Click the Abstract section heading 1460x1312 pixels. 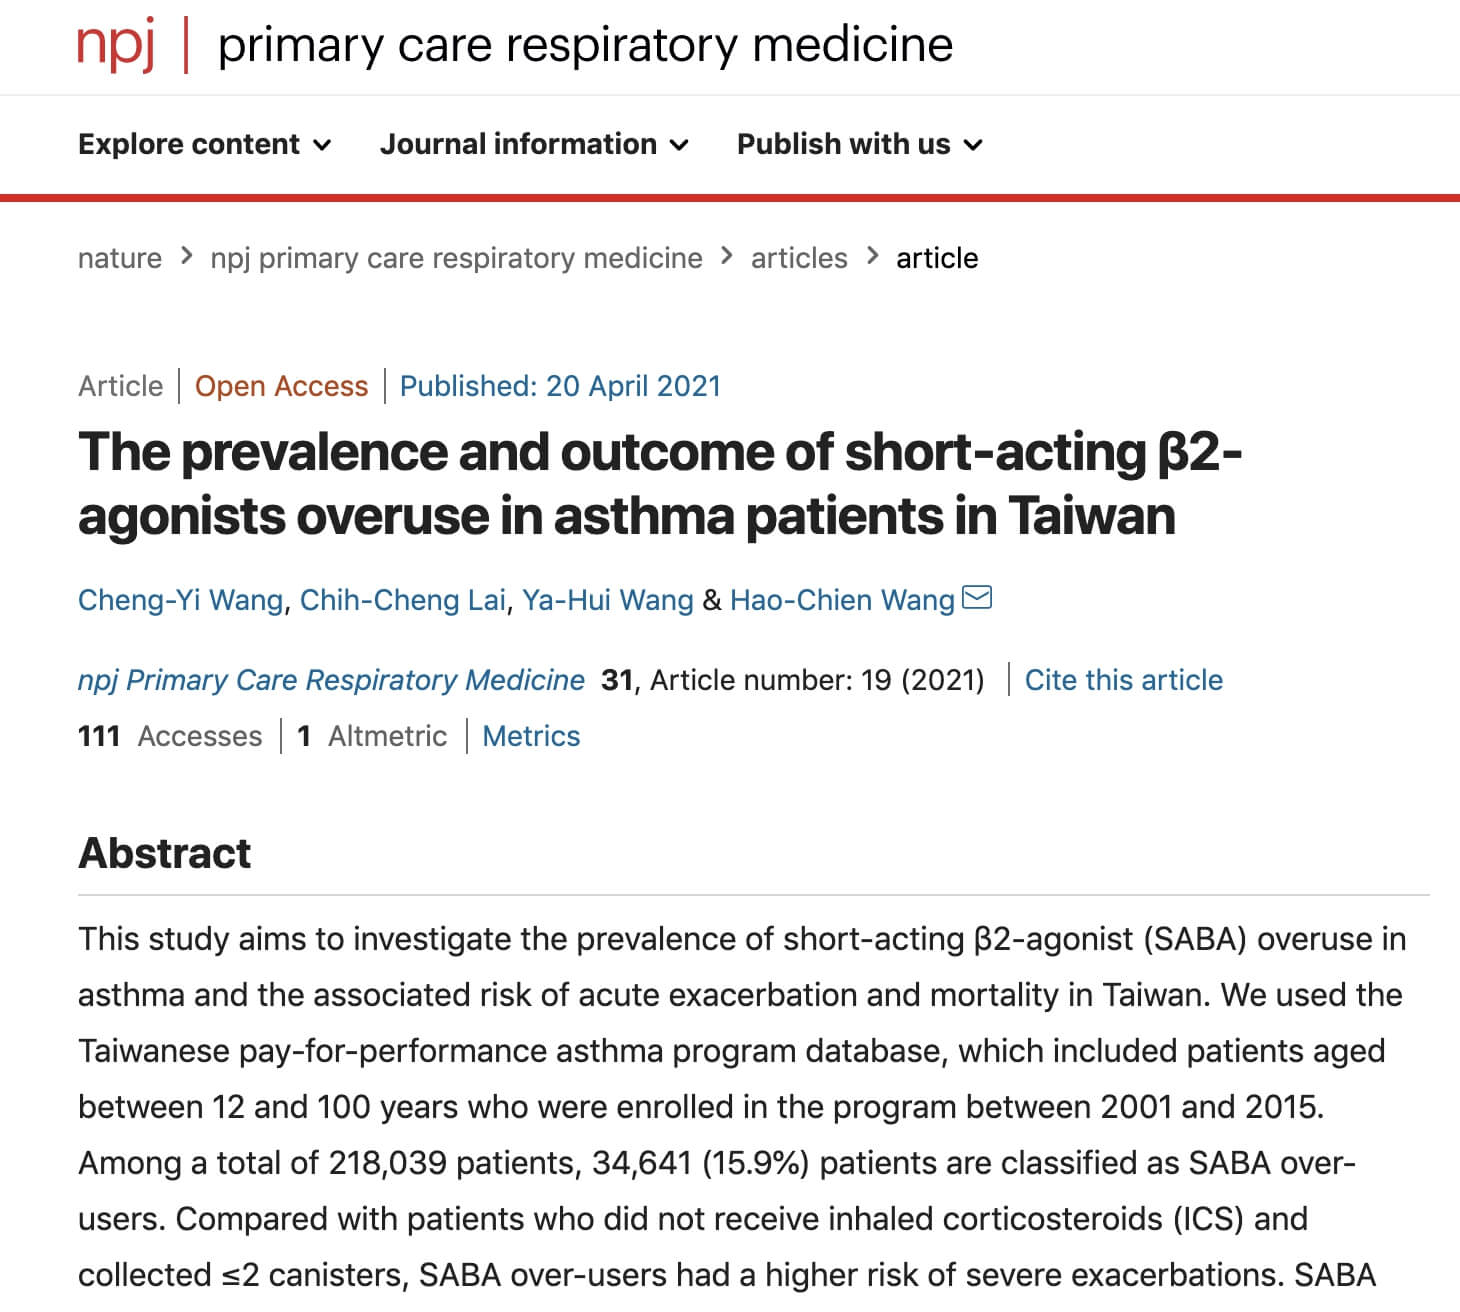[165, 853]
